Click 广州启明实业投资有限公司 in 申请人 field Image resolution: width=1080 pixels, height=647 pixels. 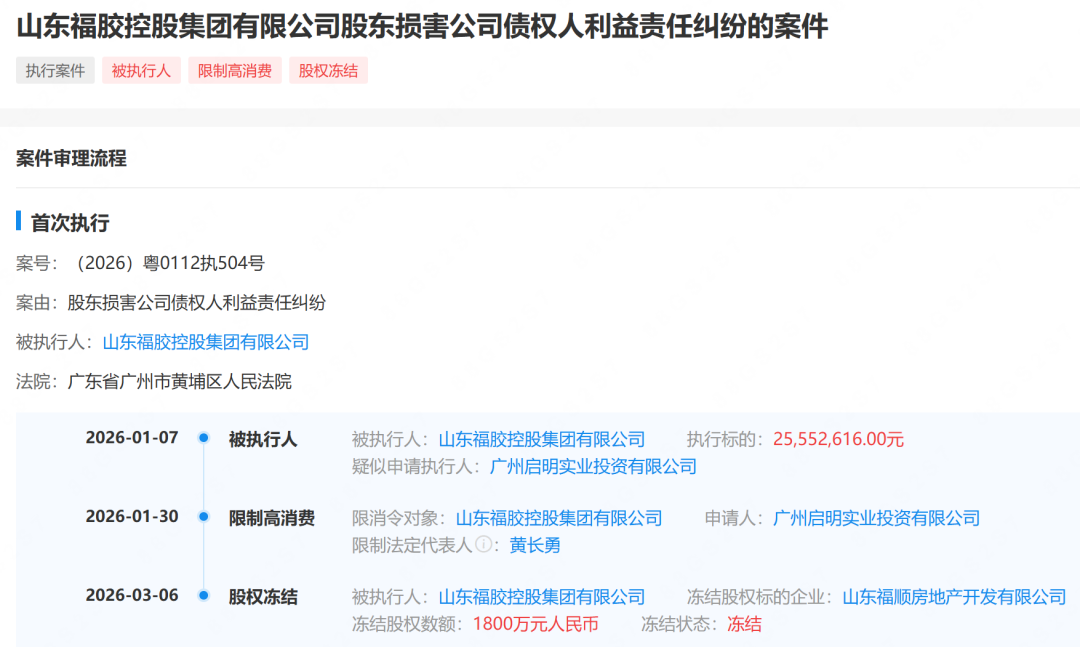tap(876, 518)
